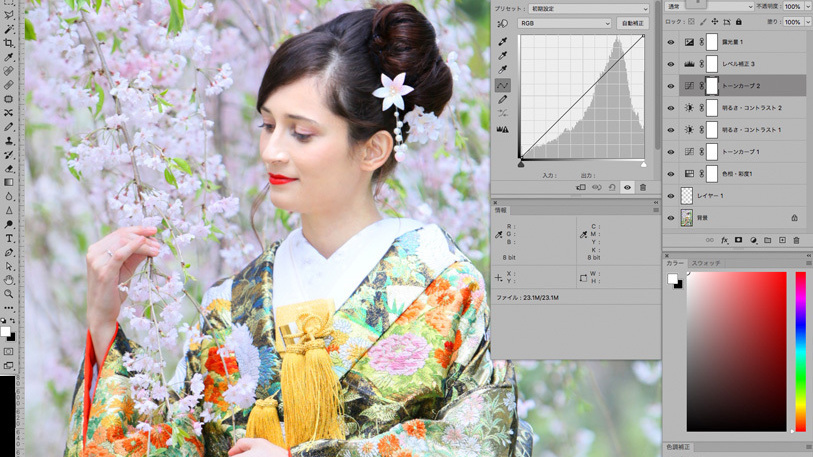Switch to the スウォッチ tab
813x457 pixels.
point(706,263)
